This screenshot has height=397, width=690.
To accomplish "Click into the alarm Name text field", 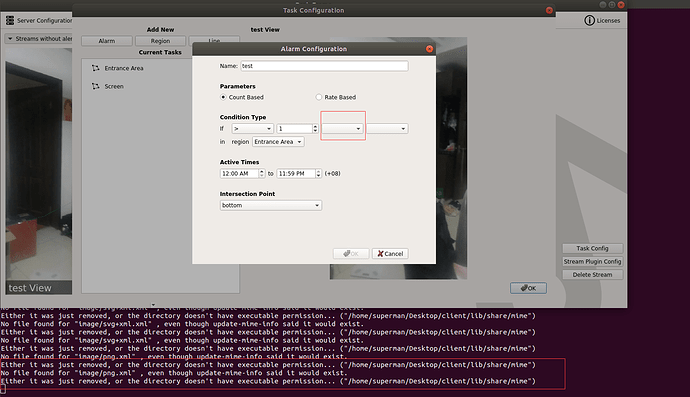I will [x=324, y=66].
